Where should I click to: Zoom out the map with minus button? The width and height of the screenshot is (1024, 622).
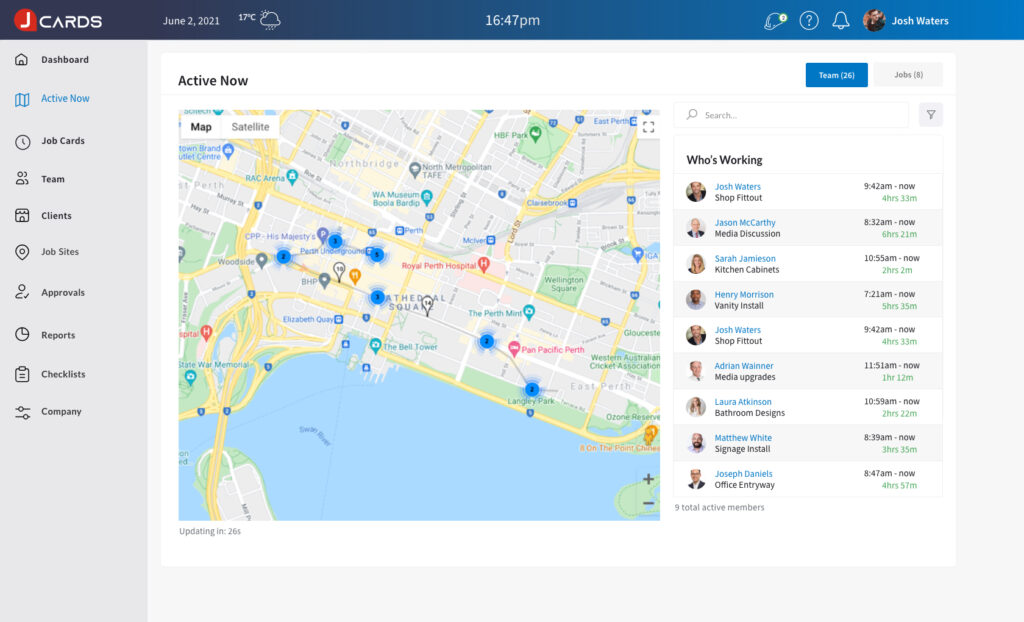(648, 502)
